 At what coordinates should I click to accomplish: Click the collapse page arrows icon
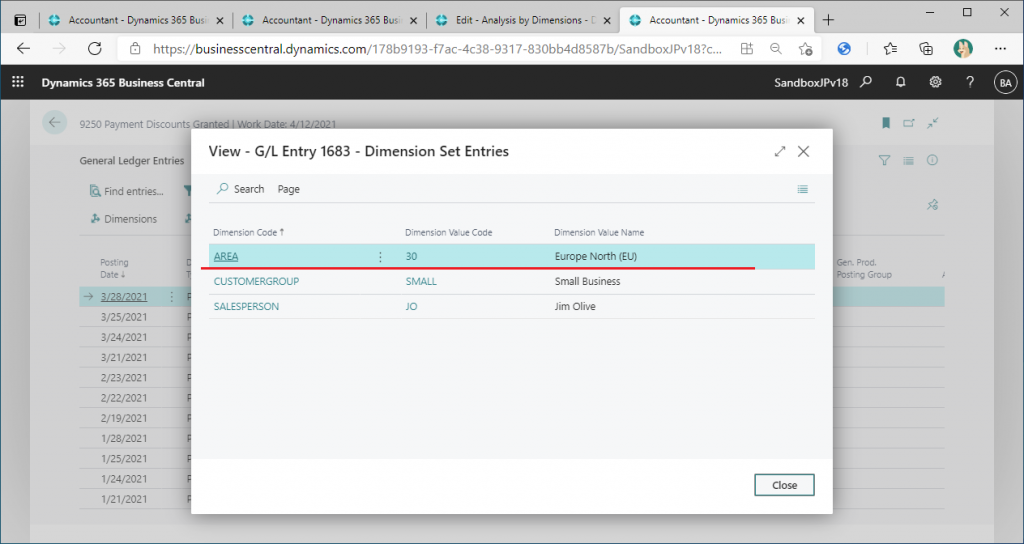click(933, 123)
